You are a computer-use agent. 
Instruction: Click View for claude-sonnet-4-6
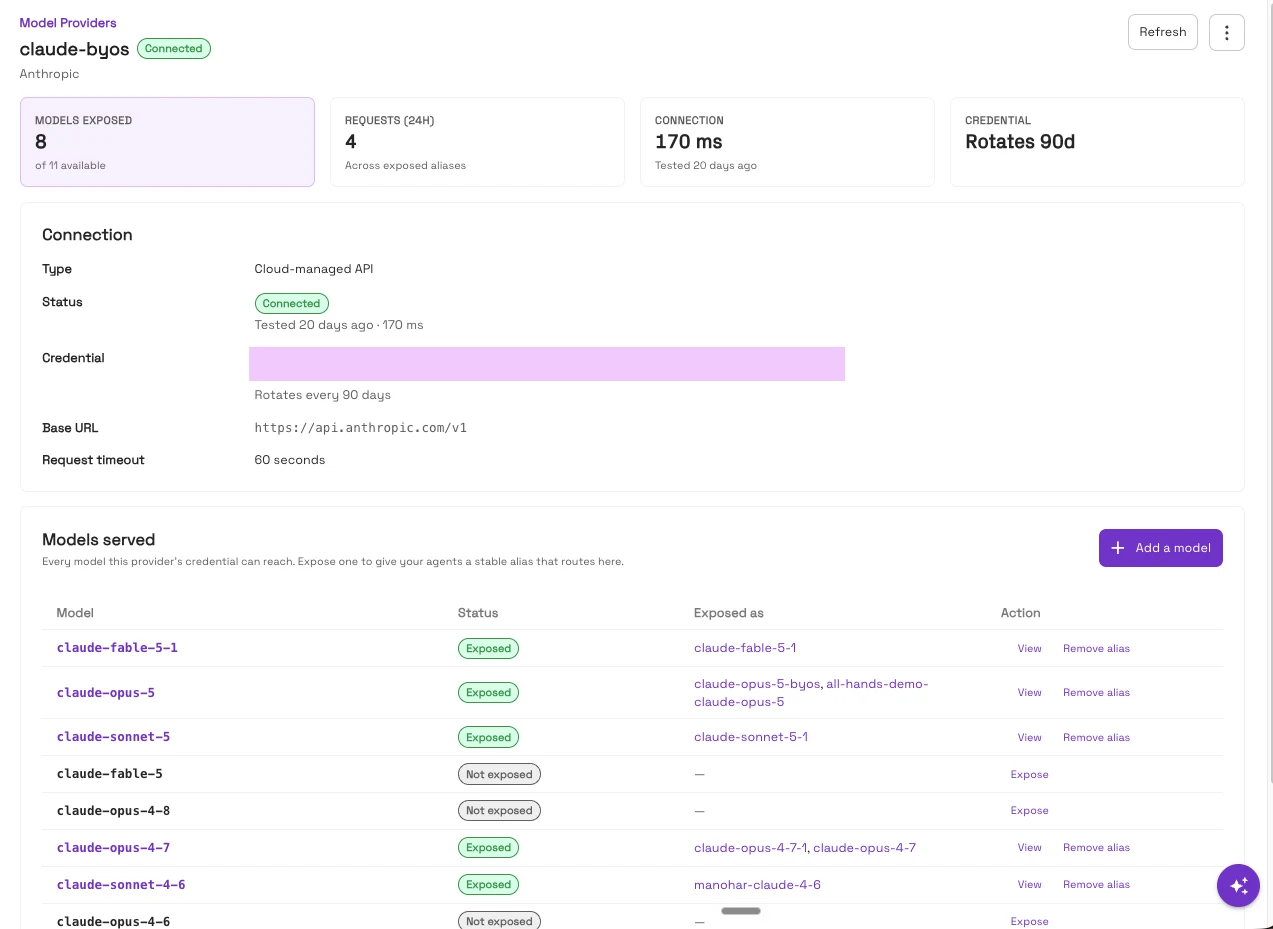(1029, 884)
